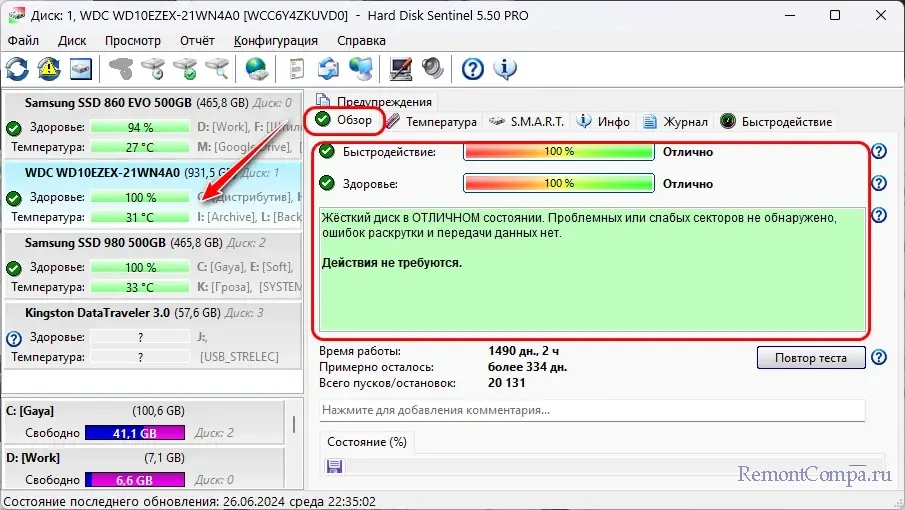
Task: Click the yellow warning refresh toolbar icon
Action: (49, 69)
